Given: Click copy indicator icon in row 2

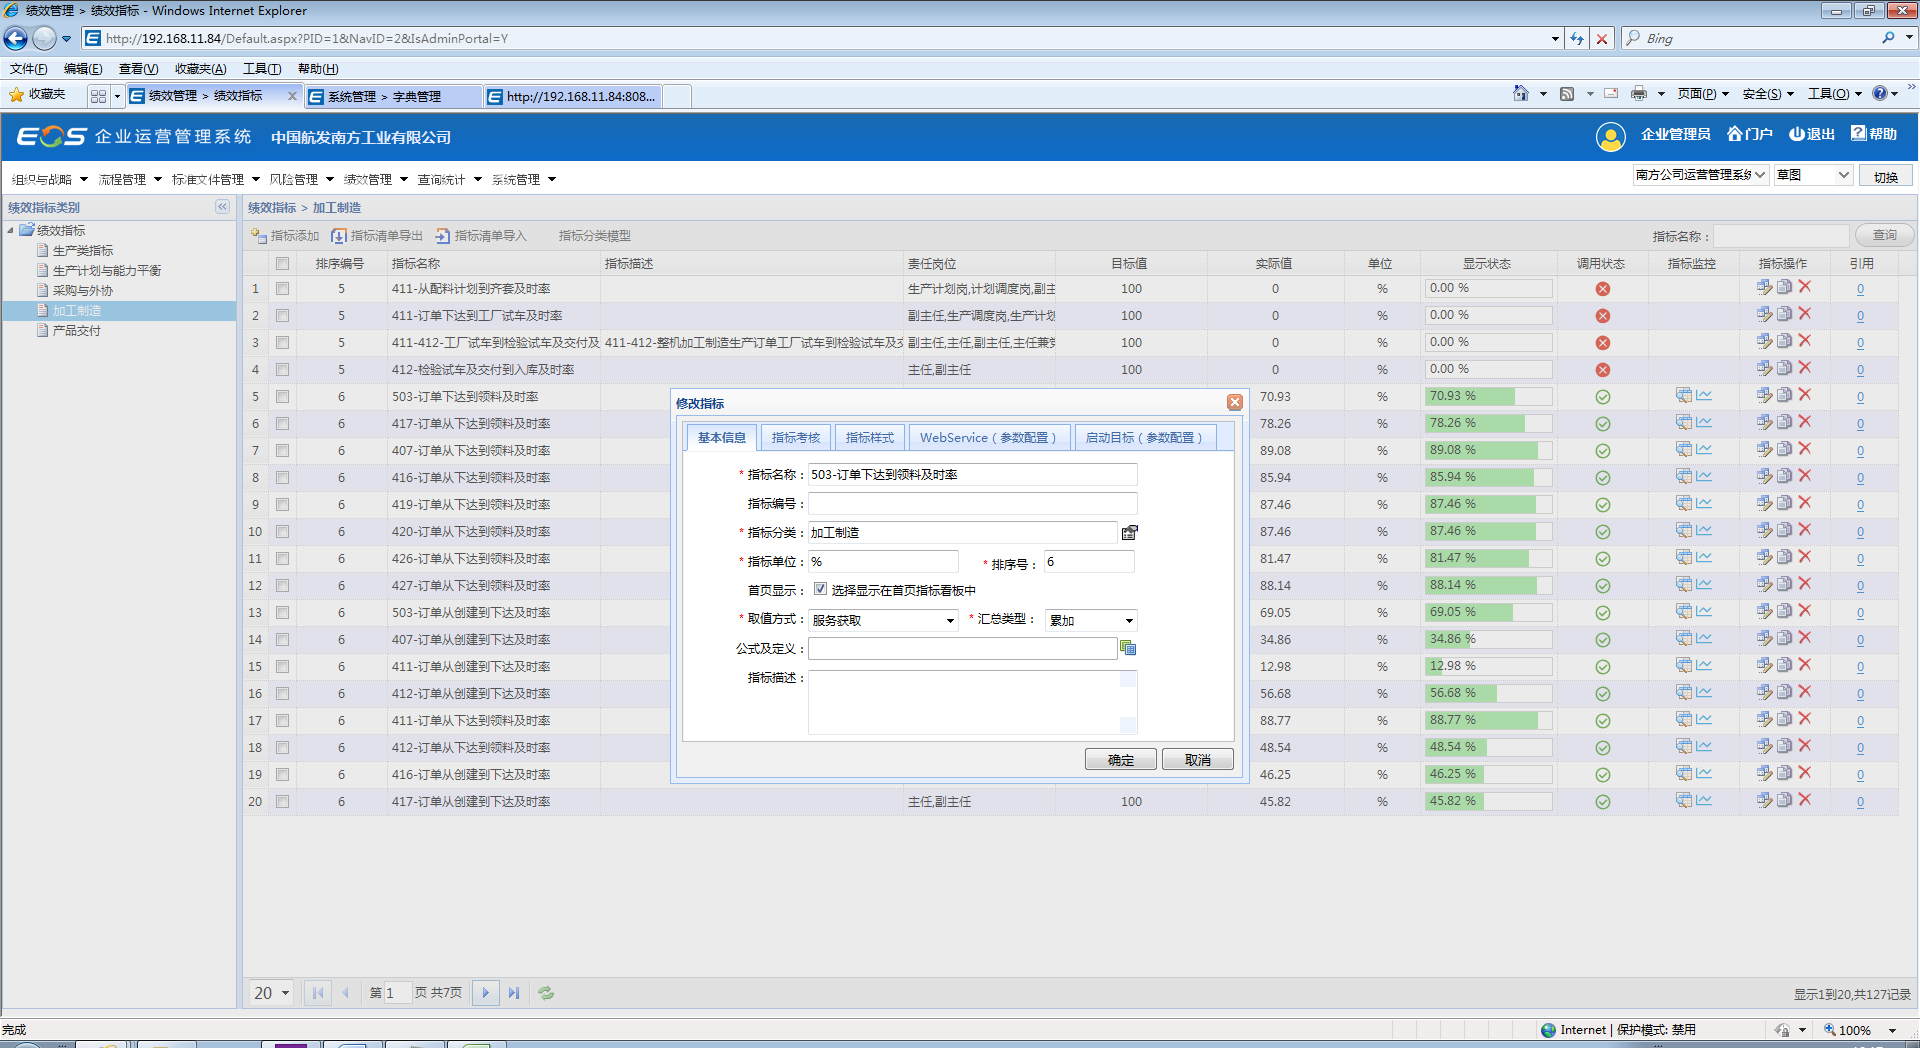Looking at the screenshot, I should click(1784, 314).
